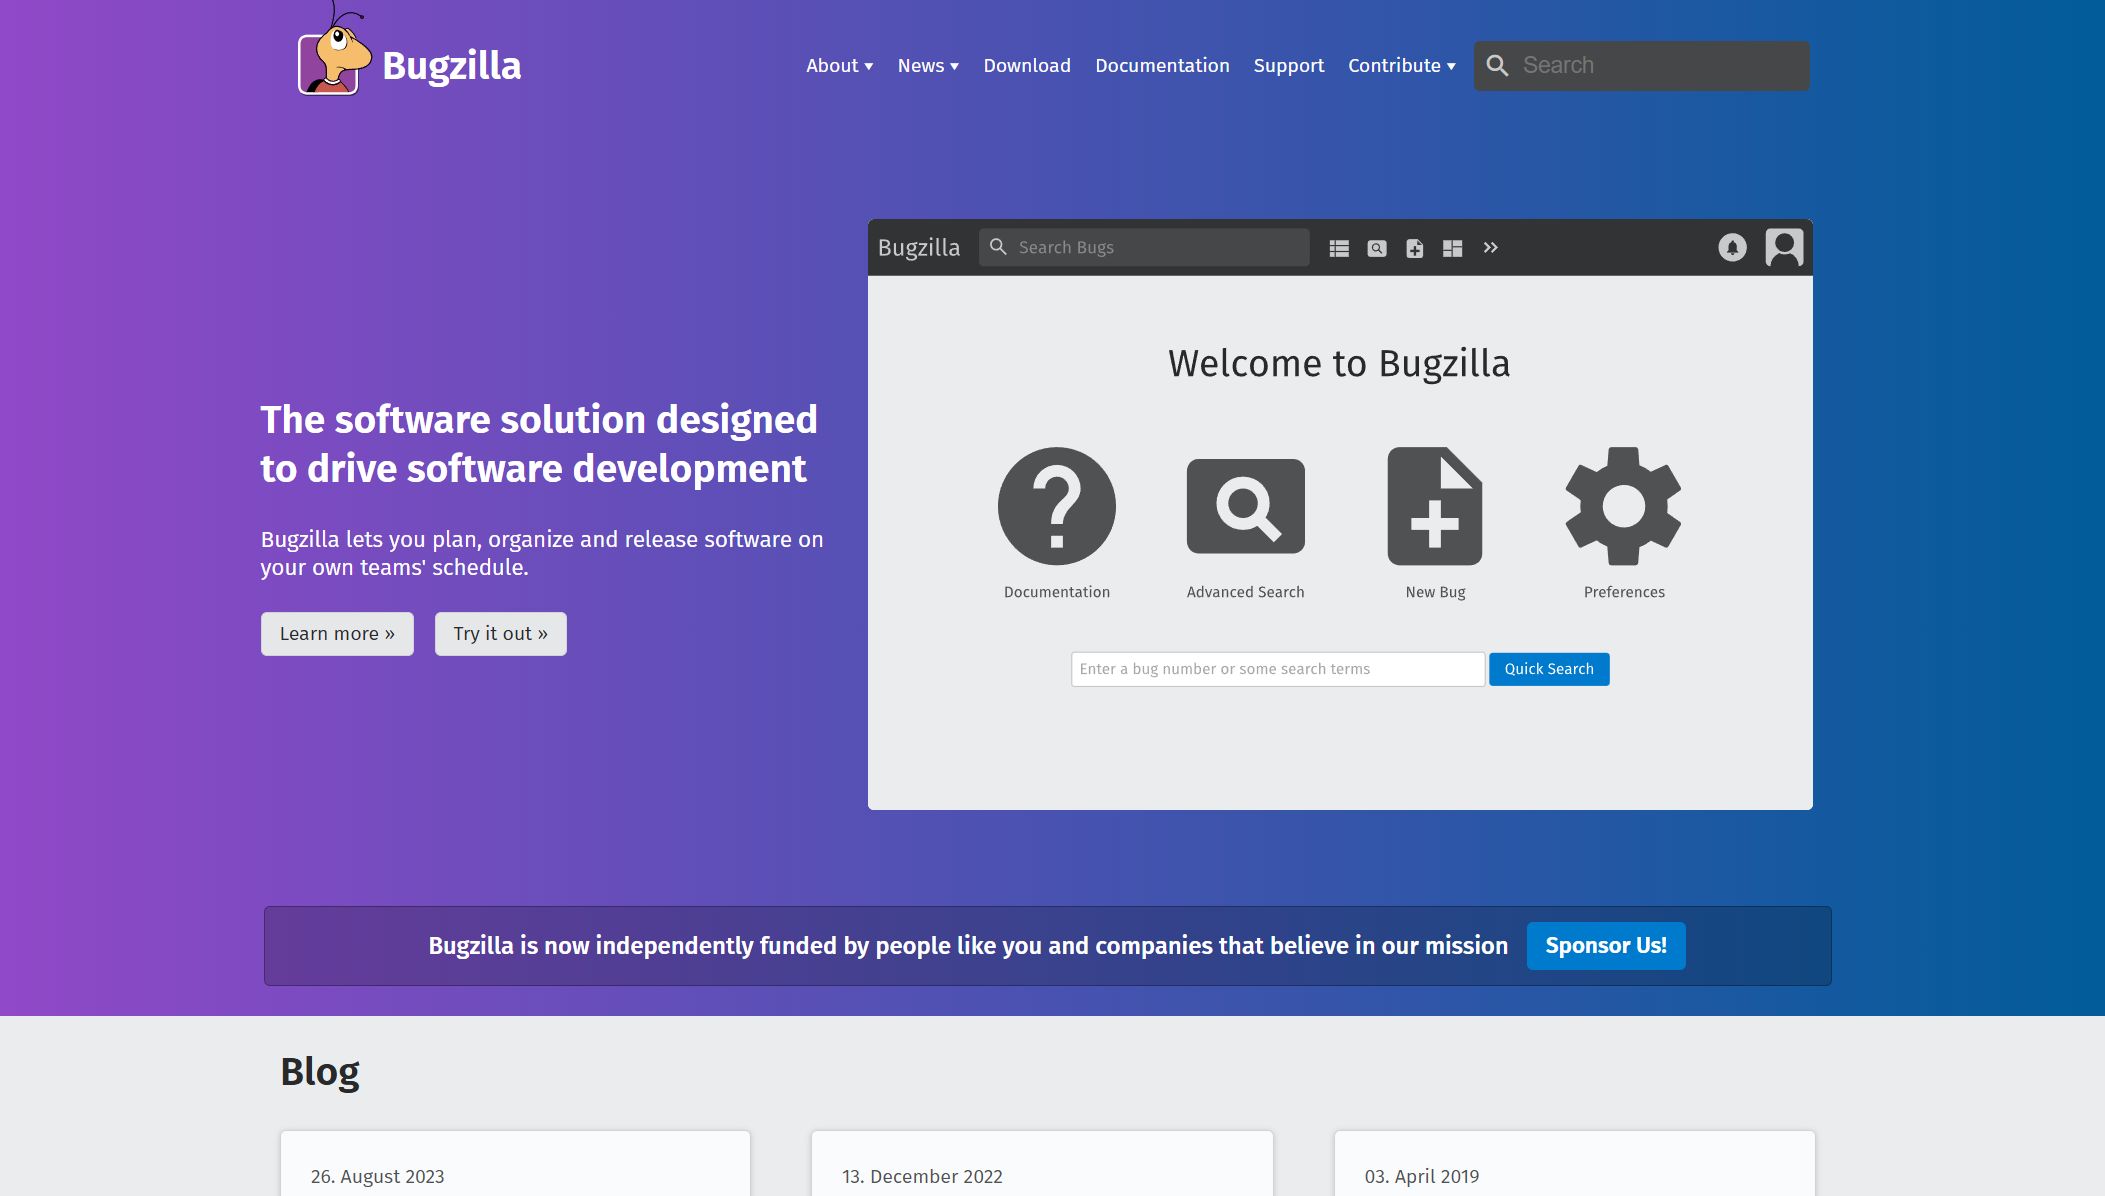Click the Advanced Search icon
2105x1196 pixels.
pyautogui.click(x=1245, y=506)
